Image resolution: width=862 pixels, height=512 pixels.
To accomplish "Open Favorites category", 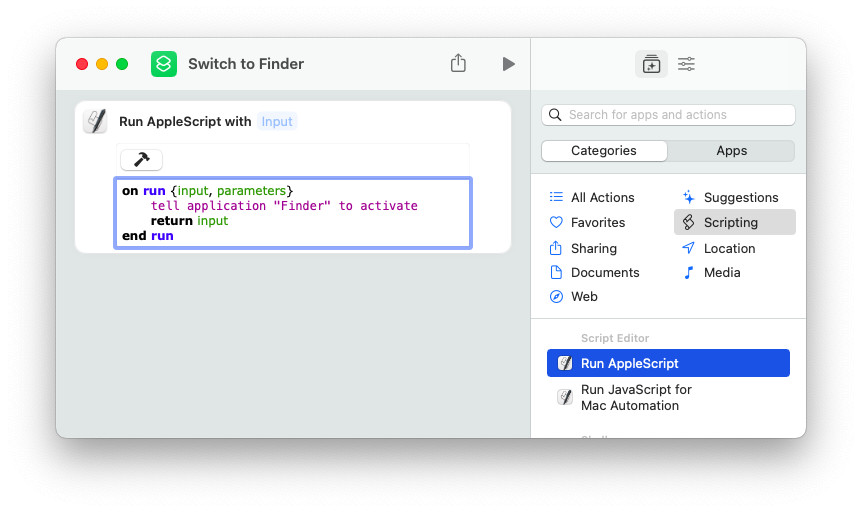I will click(x=598, y=223).
